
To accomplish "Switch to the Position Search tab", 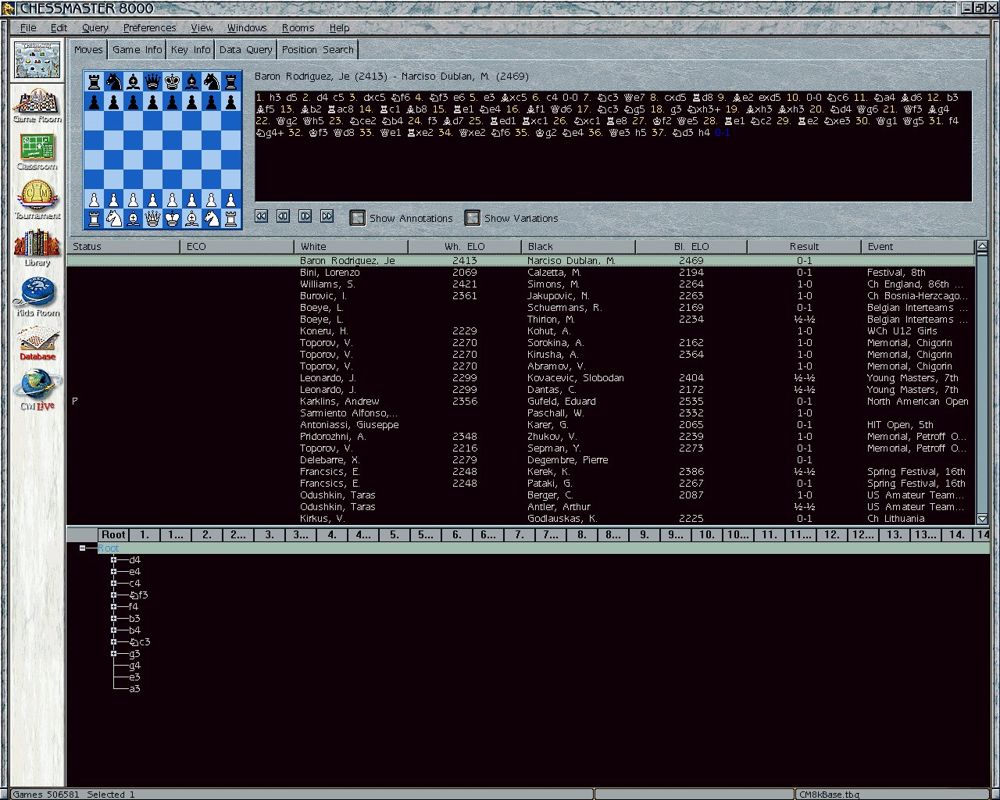I will pos(317,49).
